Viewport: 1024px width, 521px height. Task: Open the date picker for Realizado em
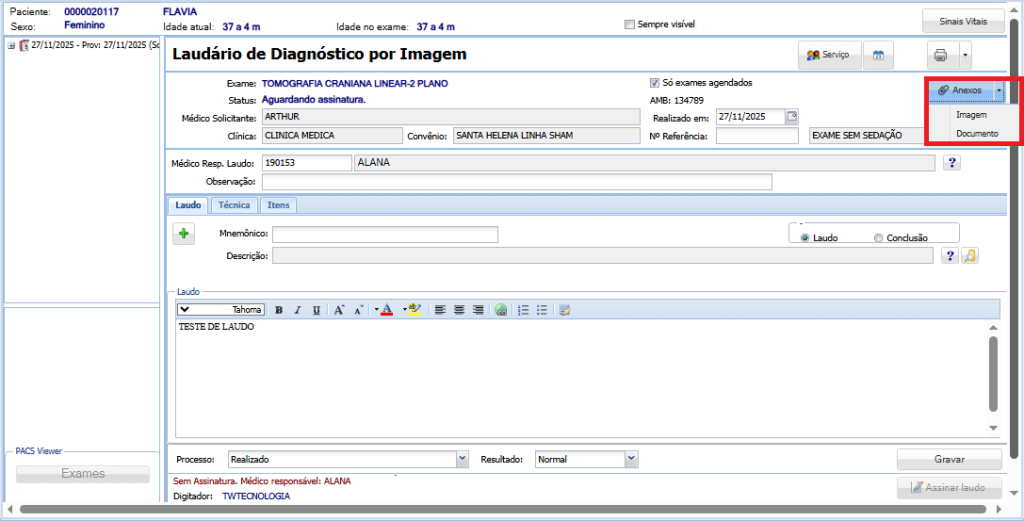pos(793,116)
